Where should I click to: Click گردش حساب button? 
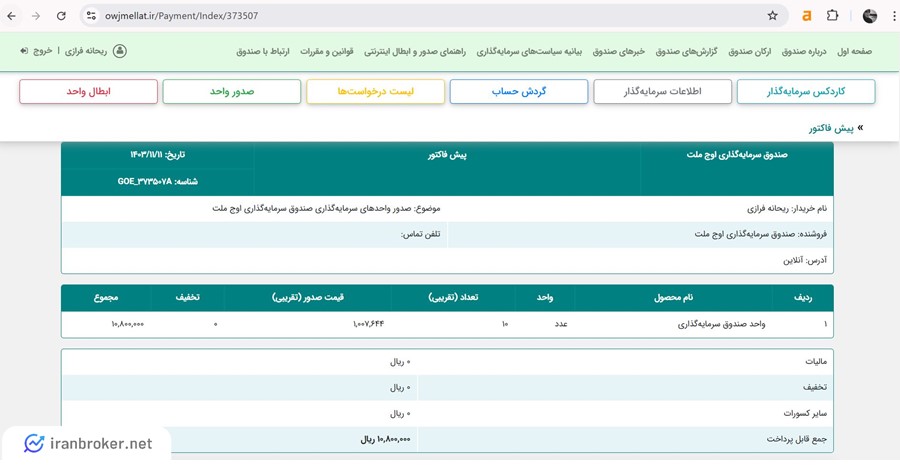point(519,92)
